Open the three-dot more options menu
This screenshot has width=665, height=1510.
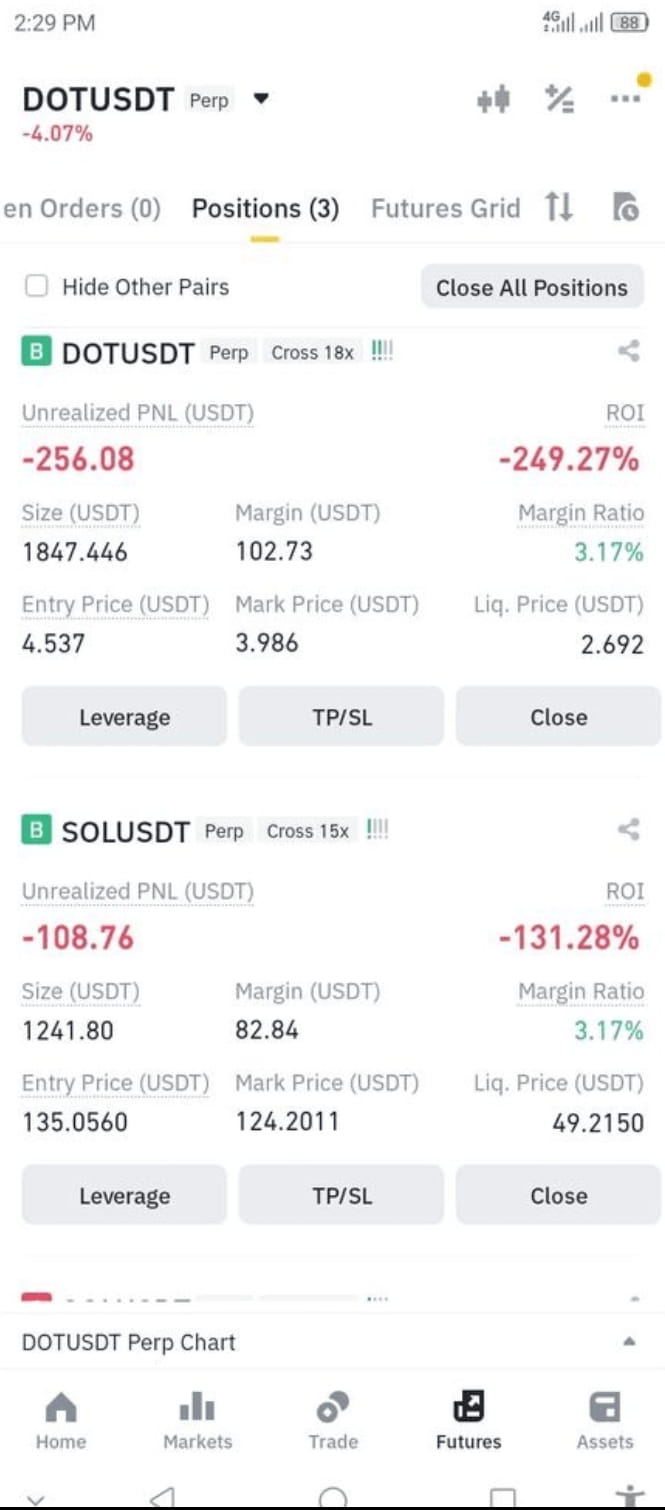tap(627, 97)
